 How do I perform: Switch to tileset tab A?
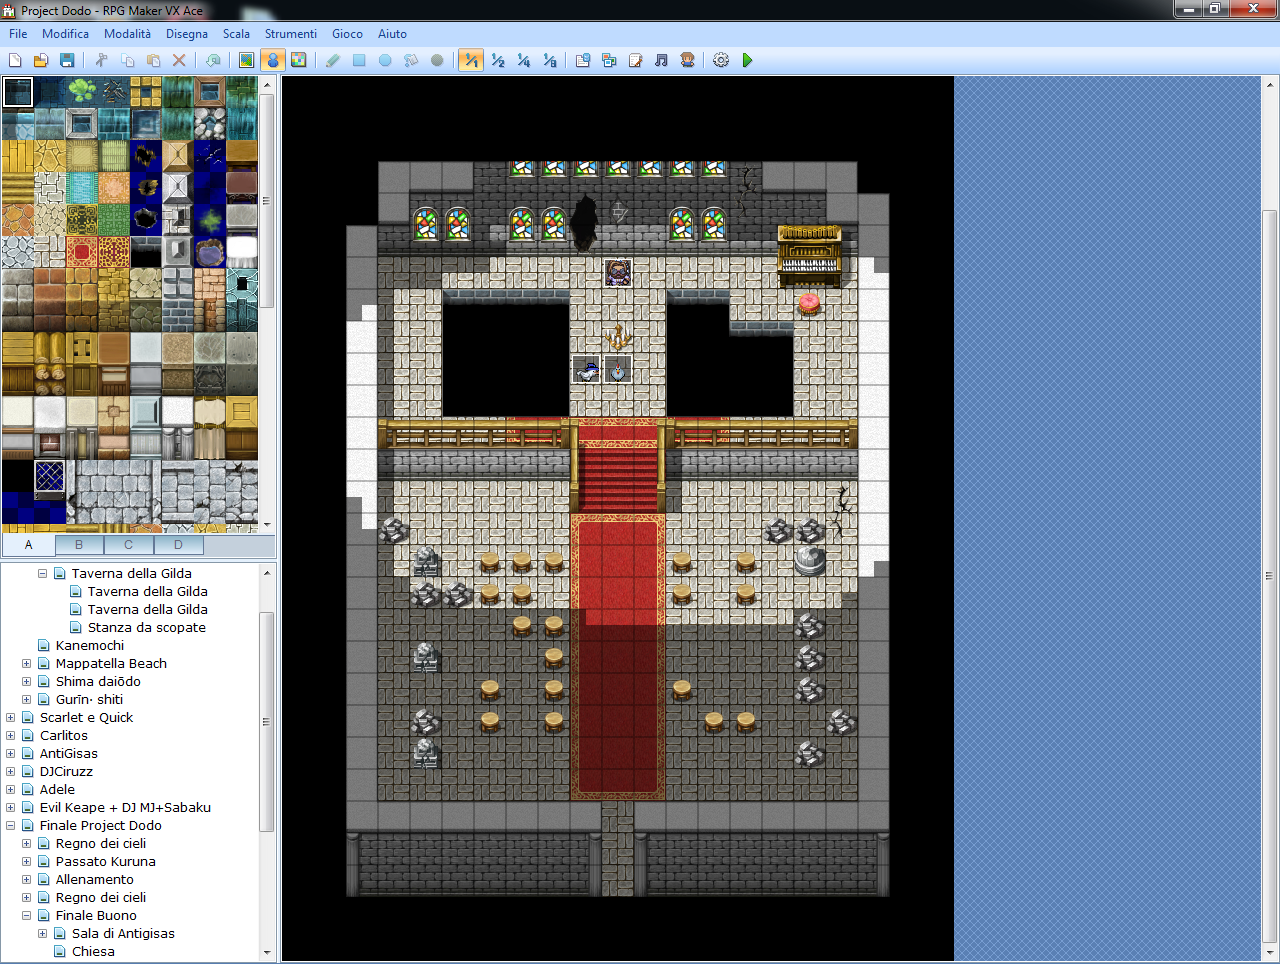(x=28, y=545)
